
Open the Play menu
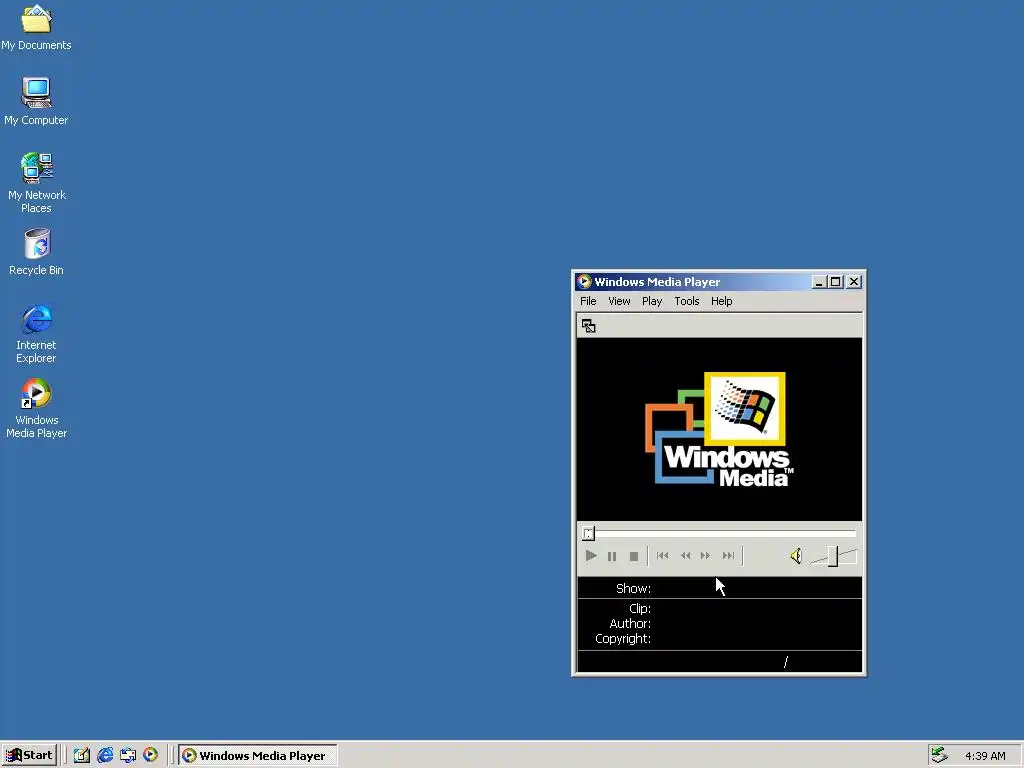coord(652,301)
